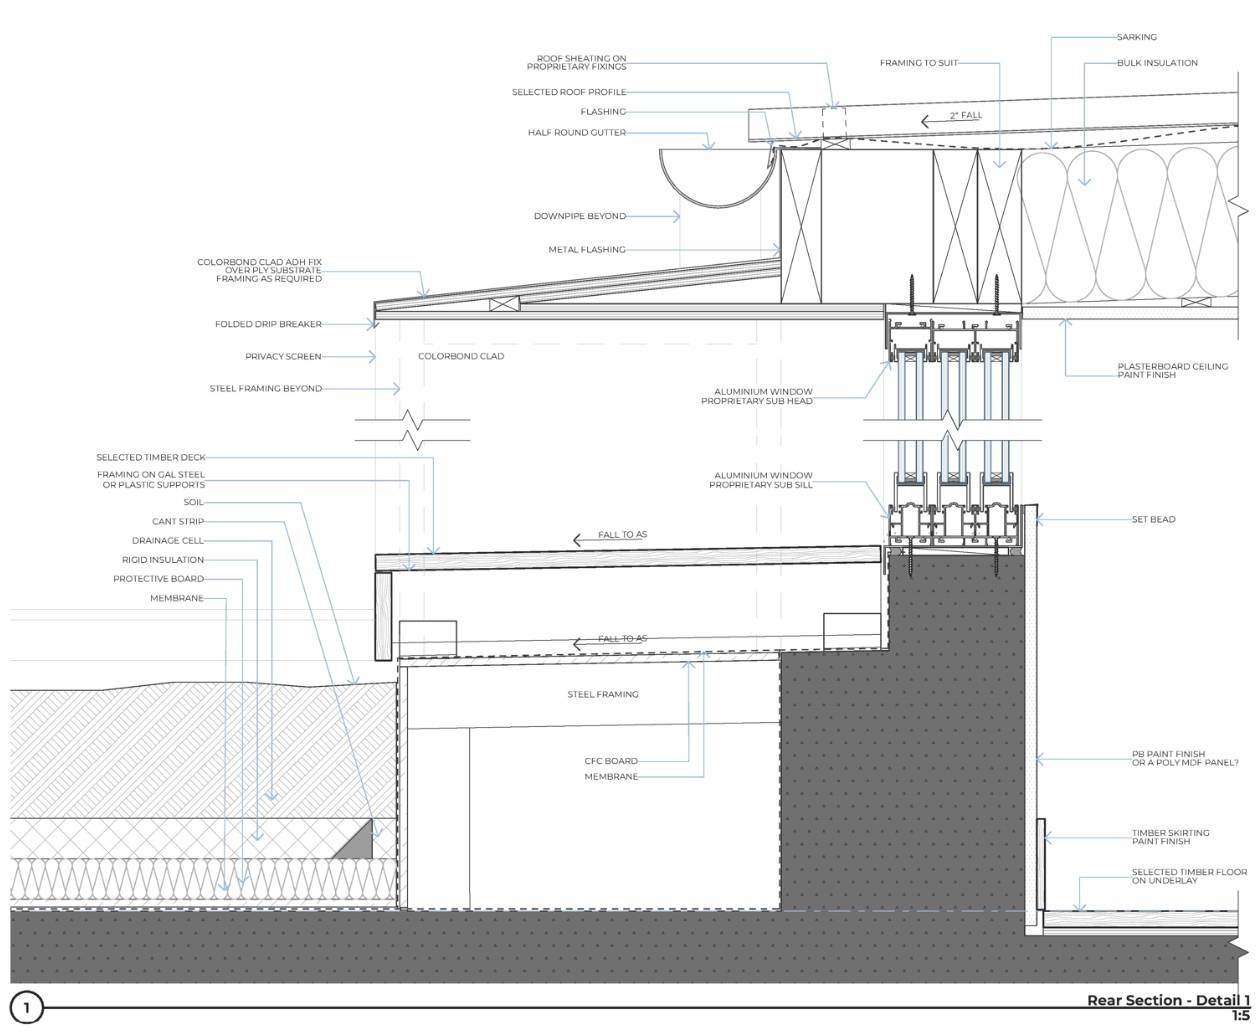1258x1034 pixels.
Task: Select the 'PRIVACY SCREEN' annotation
Action: pyautogui.click(x=284, y=356)
